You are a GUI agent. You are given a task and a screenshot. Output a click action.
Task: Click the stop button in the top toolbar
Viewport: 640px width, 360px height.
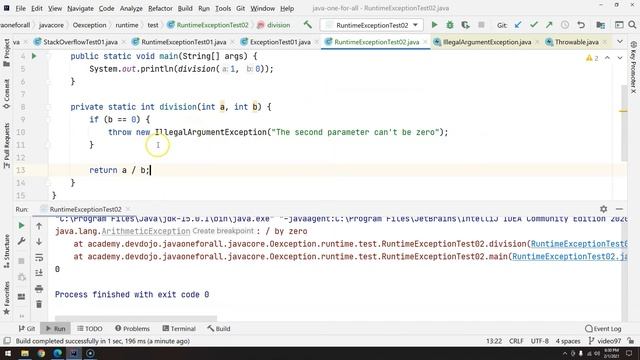click(481, 25)
